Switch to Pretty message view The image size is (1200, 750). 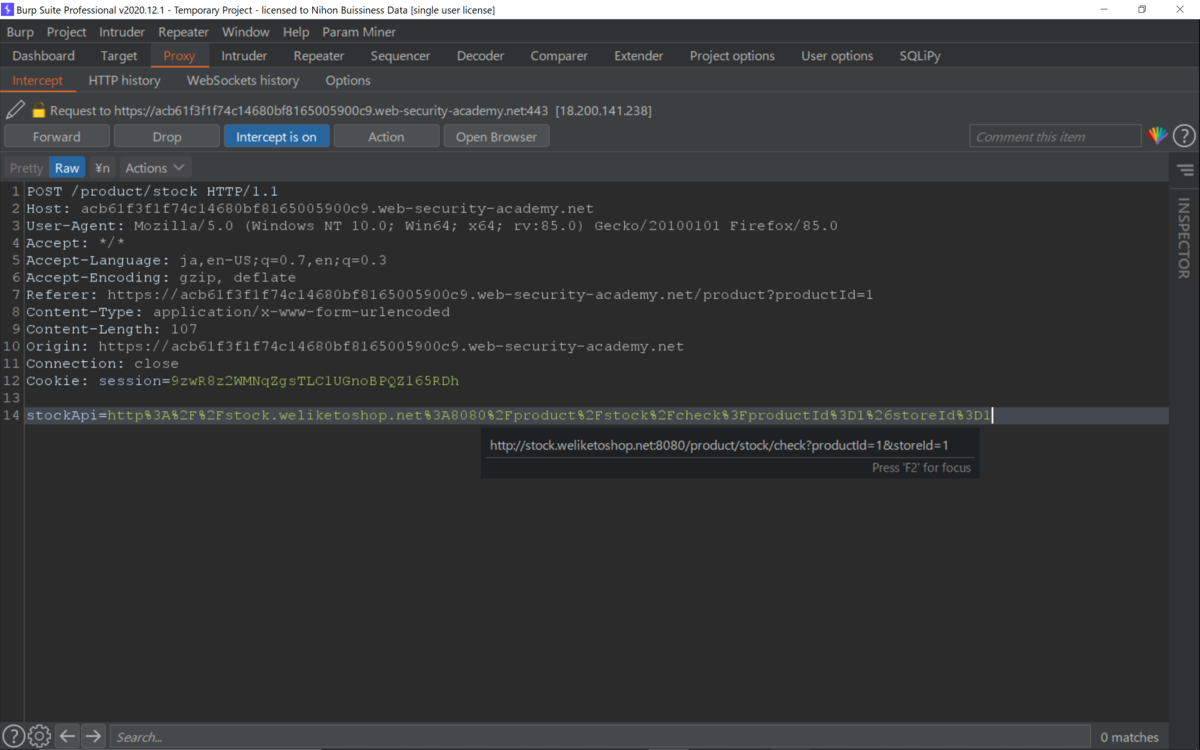tap(26, 168)
